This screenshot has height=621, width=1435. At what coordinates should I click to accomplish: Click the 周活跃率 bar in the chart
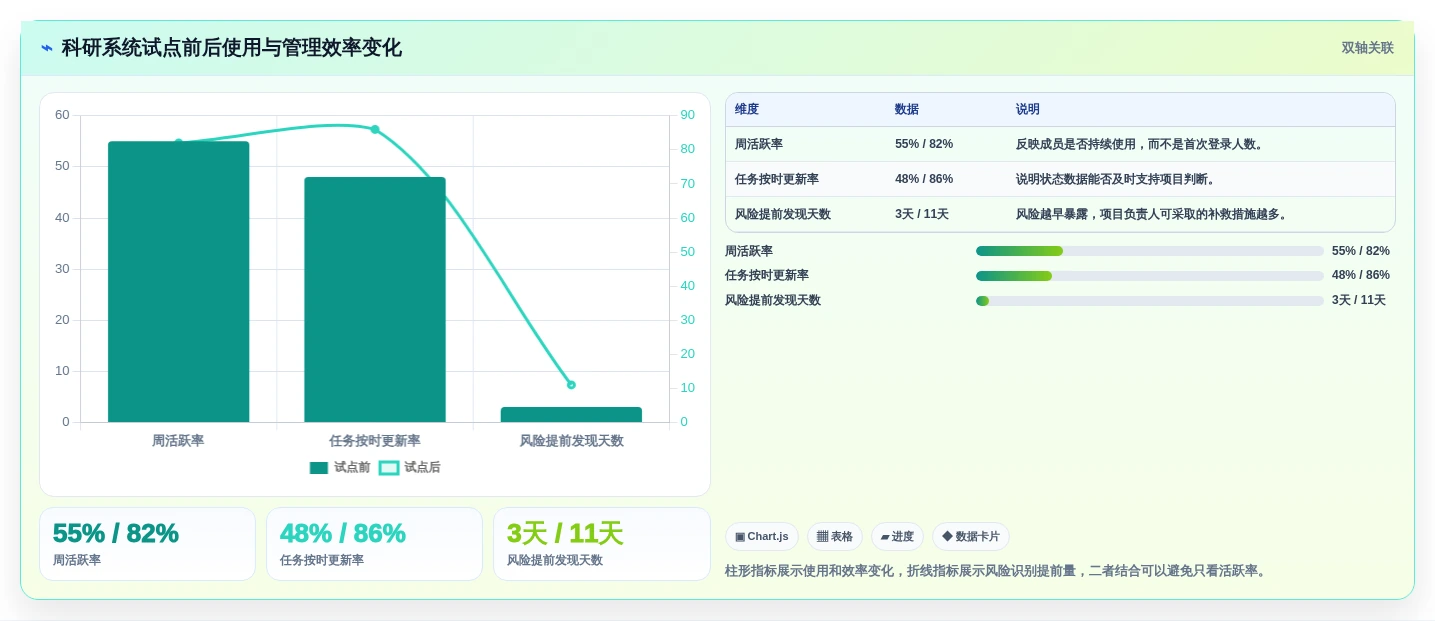(178, 282)
